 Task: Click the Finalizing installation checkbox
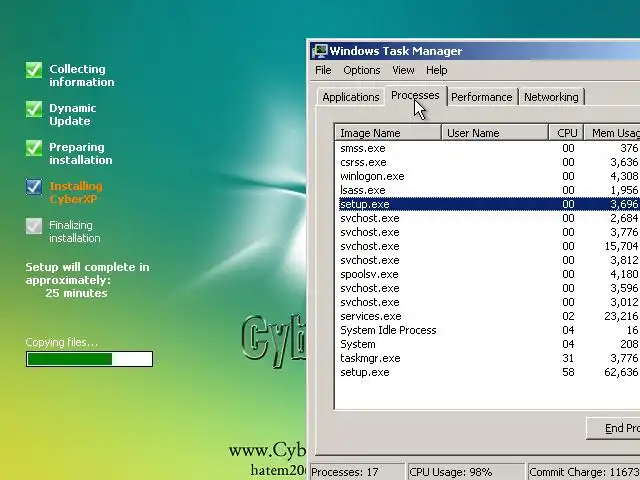click(x=34, y=226)
